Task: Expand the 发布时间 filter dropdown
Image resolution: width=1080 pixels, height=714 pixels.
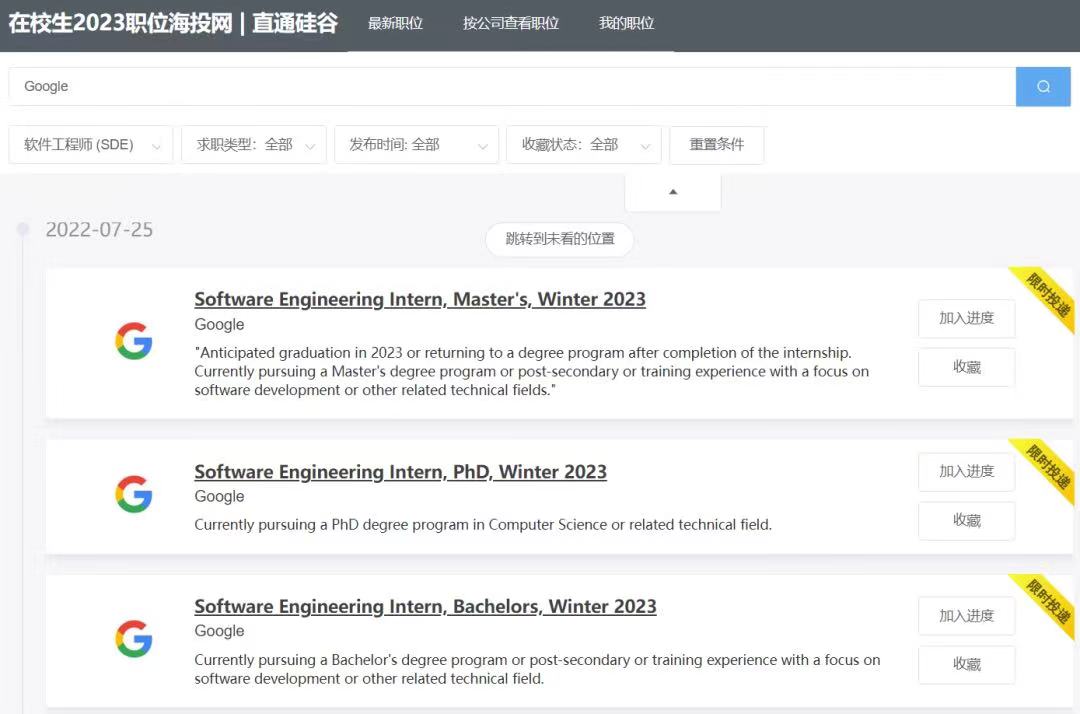Action: 417,145
